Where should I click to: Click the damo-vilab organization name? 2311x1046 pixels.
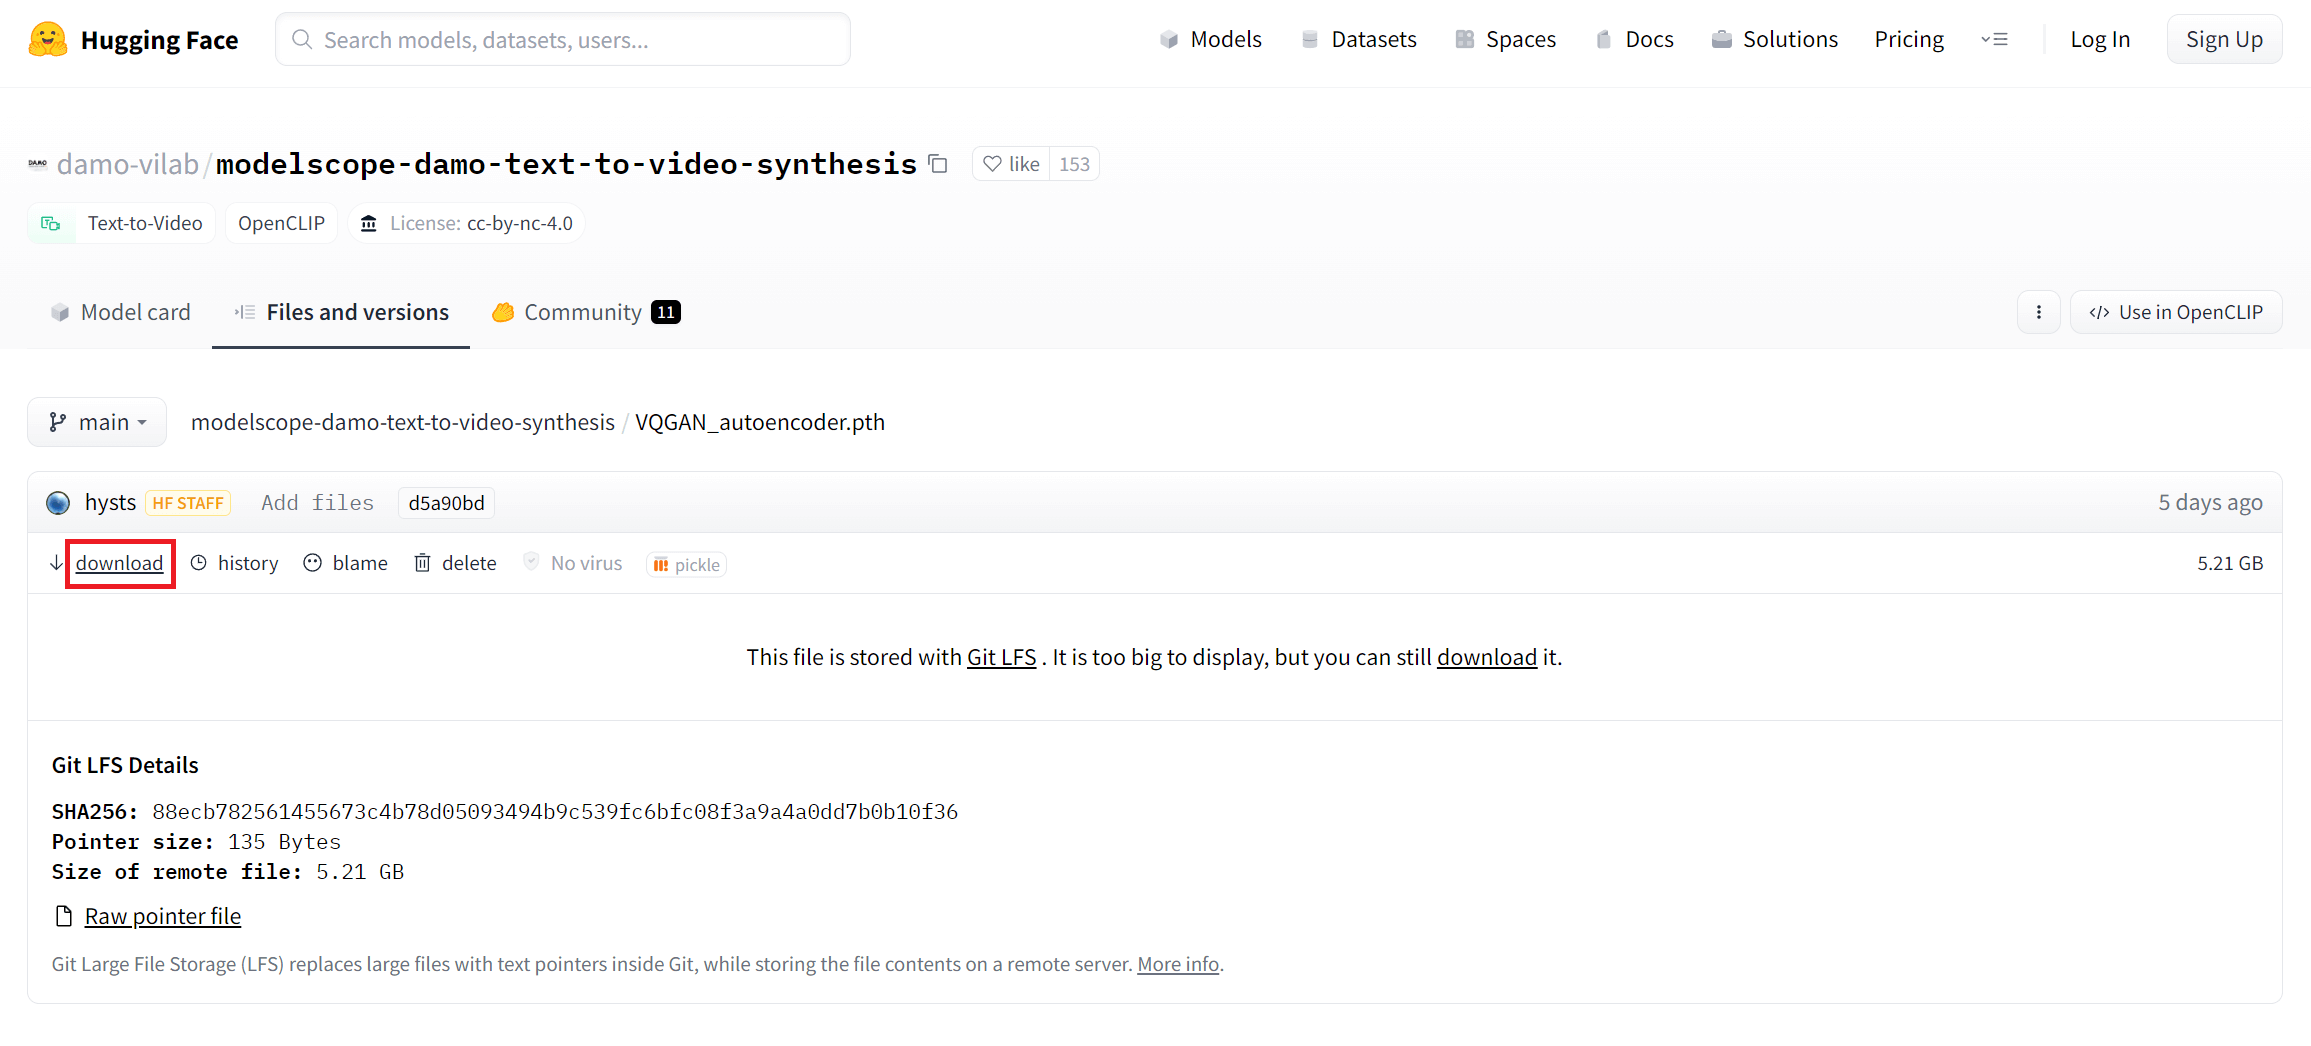[x=128, y=164]
